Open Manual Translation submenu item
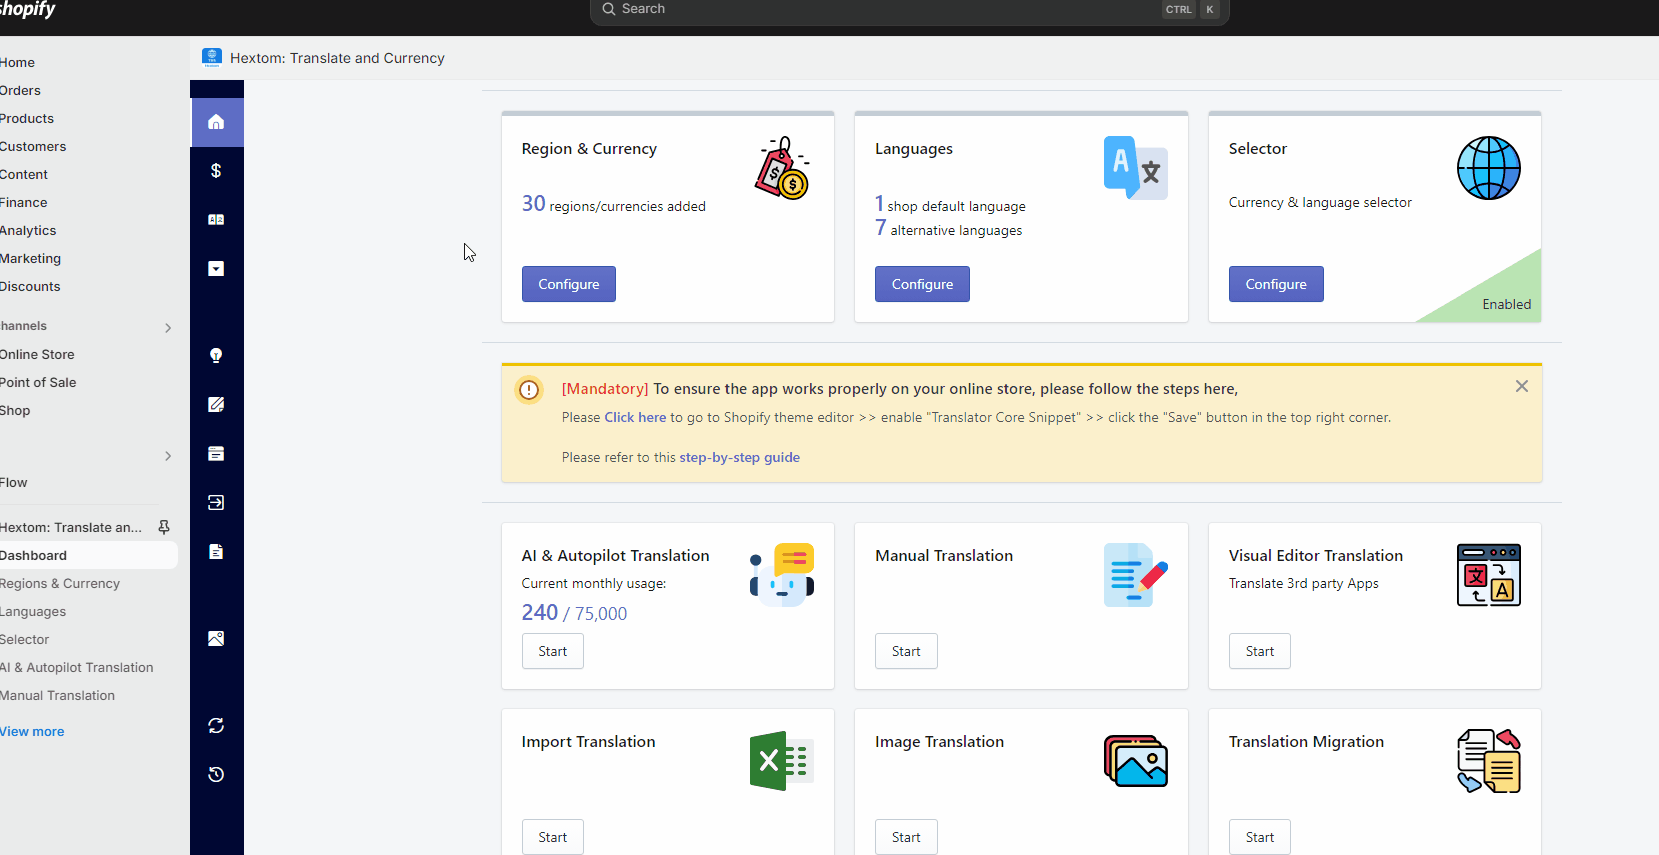Viewport: 1659px width, 855px height. [58, 695]
